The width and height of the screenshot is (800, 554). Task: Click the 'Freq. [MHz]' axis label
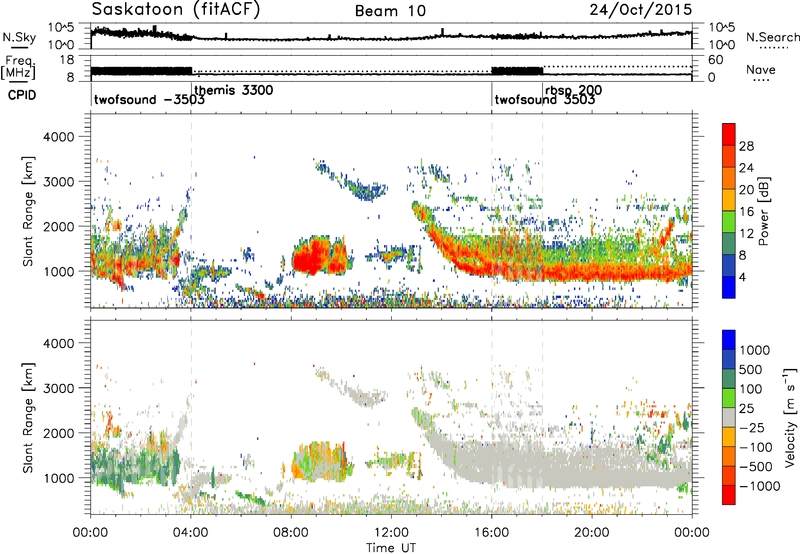(x=18, y=68)
